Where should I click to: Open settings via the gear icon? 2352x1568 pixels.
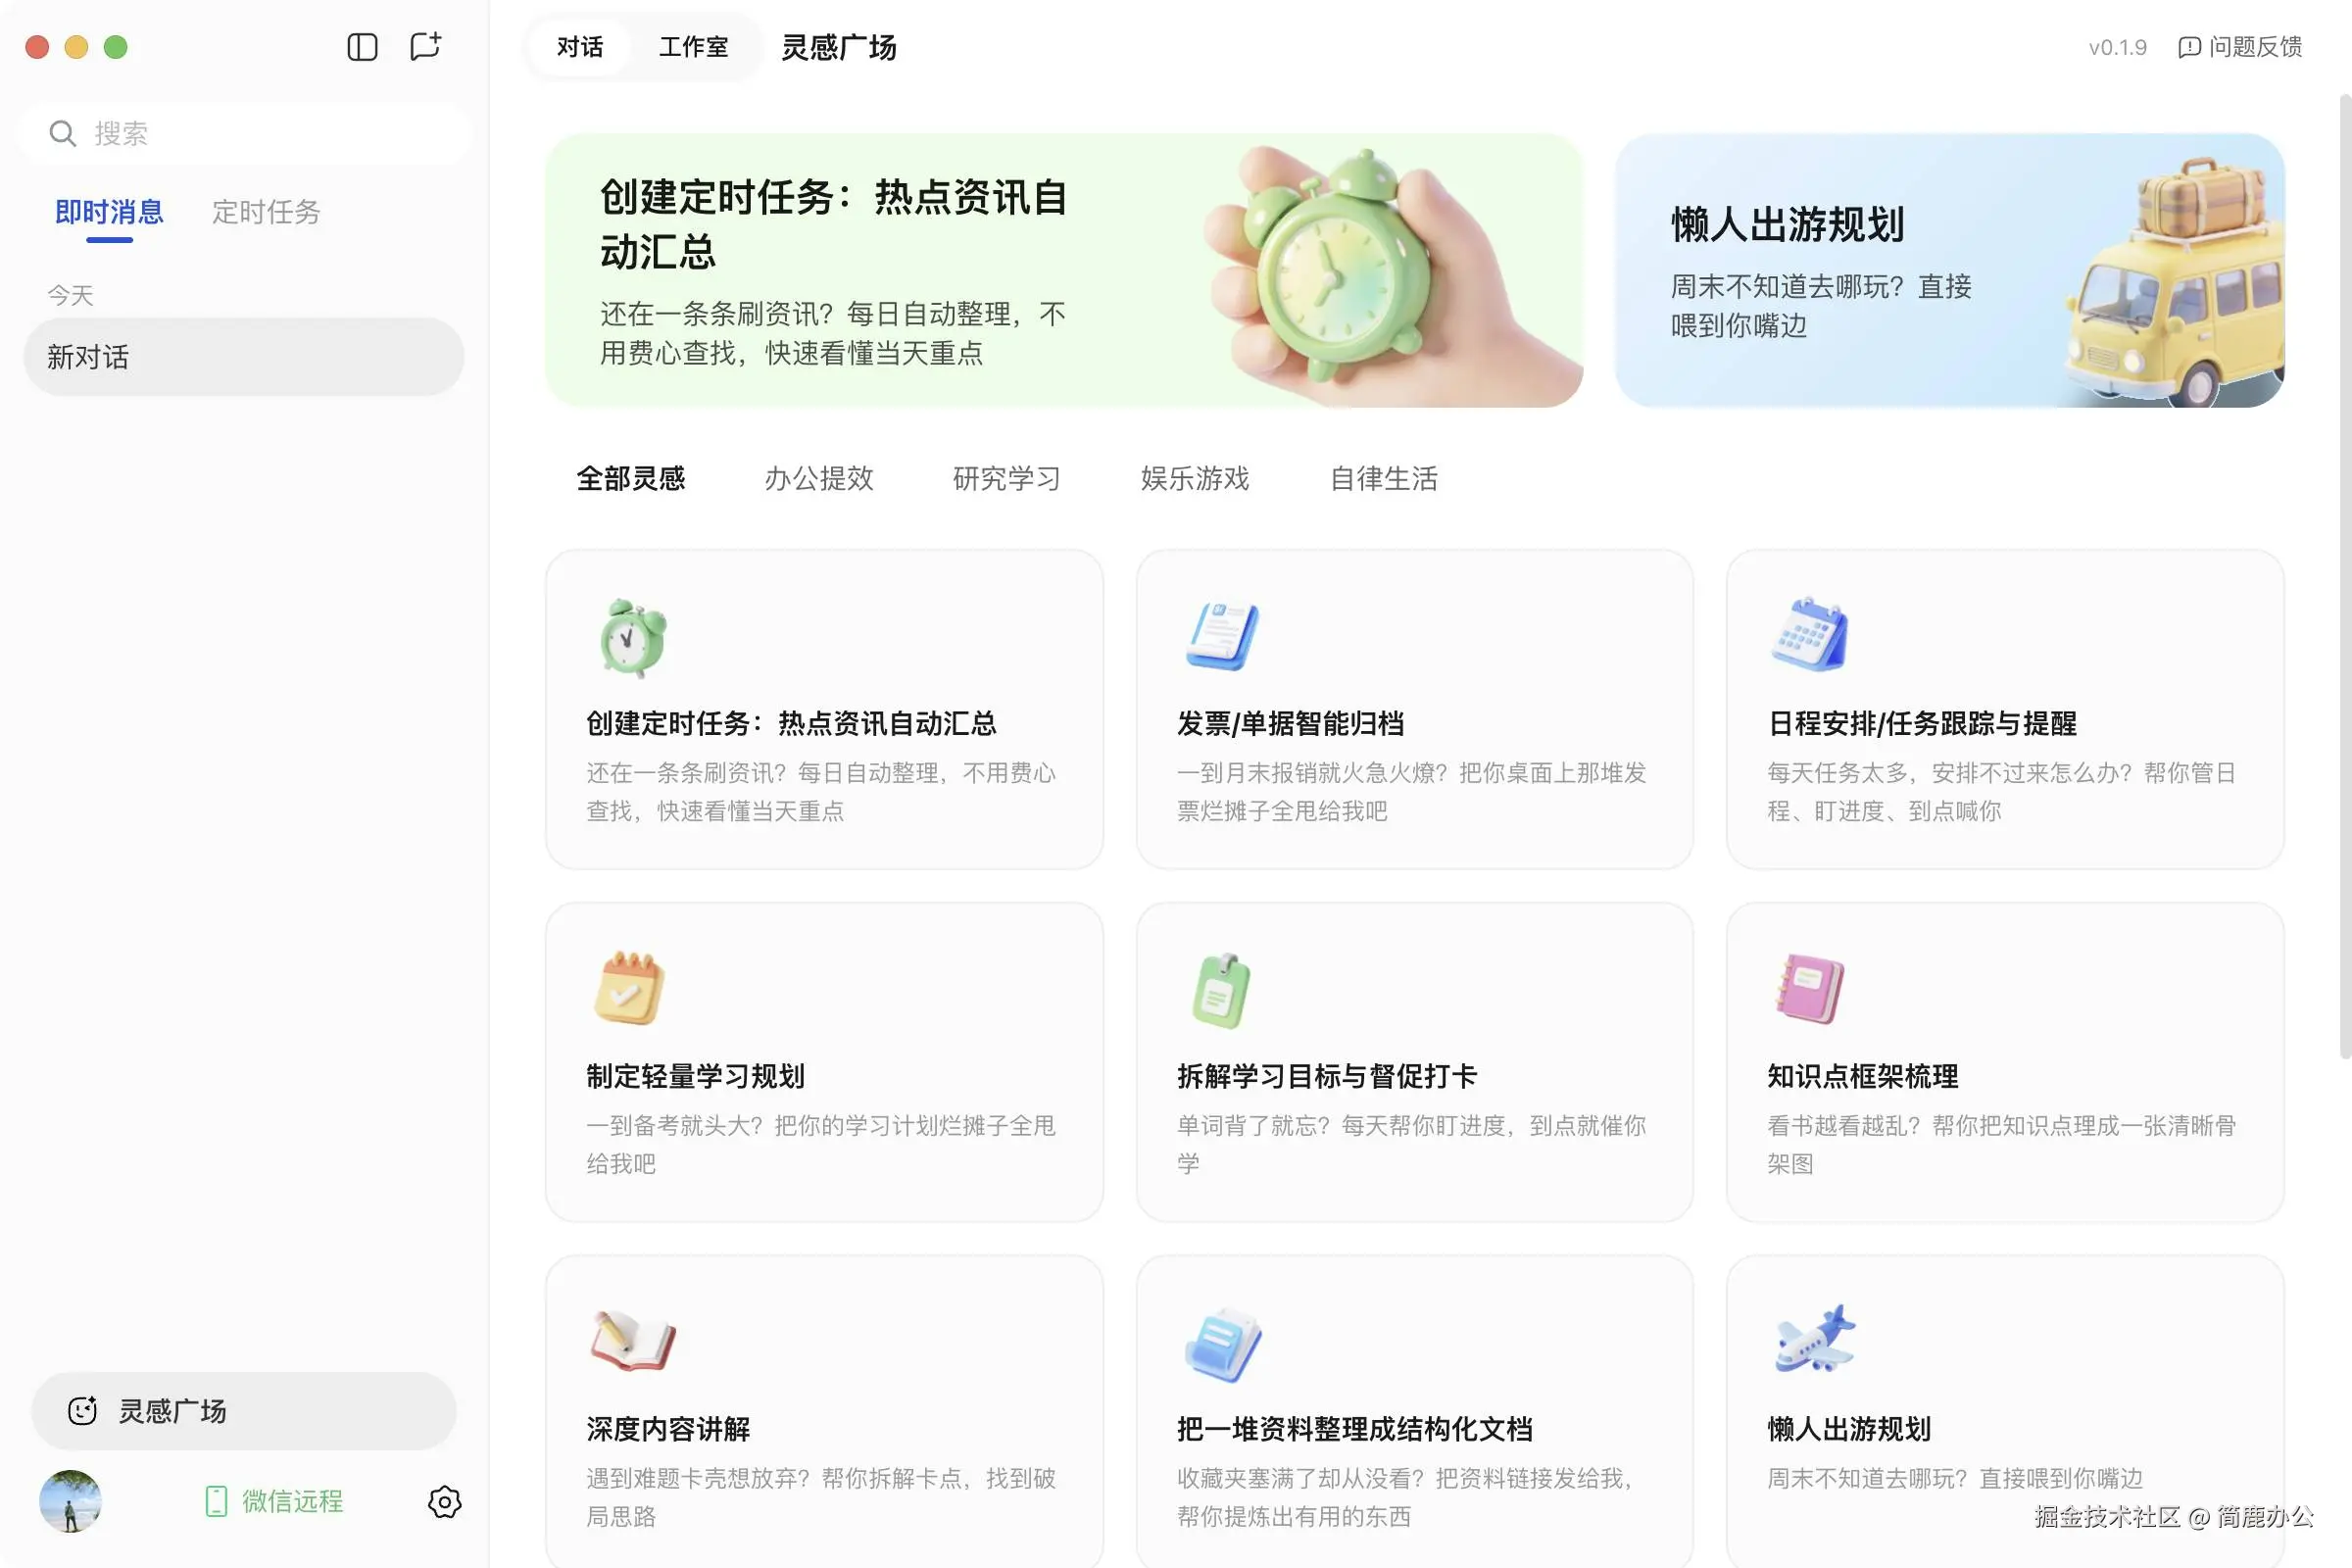[444, 1502]
